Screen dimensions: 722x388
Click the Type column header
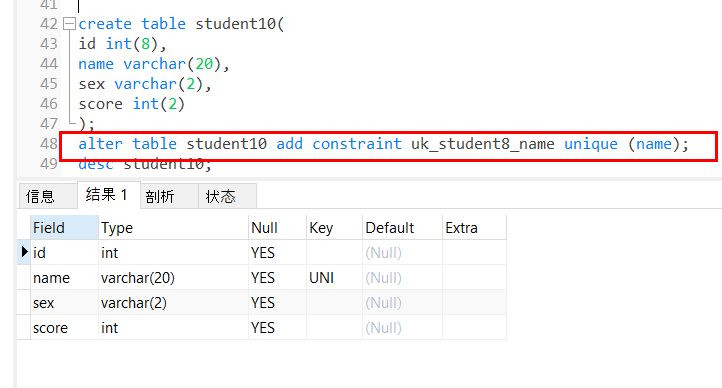[174, 228]
